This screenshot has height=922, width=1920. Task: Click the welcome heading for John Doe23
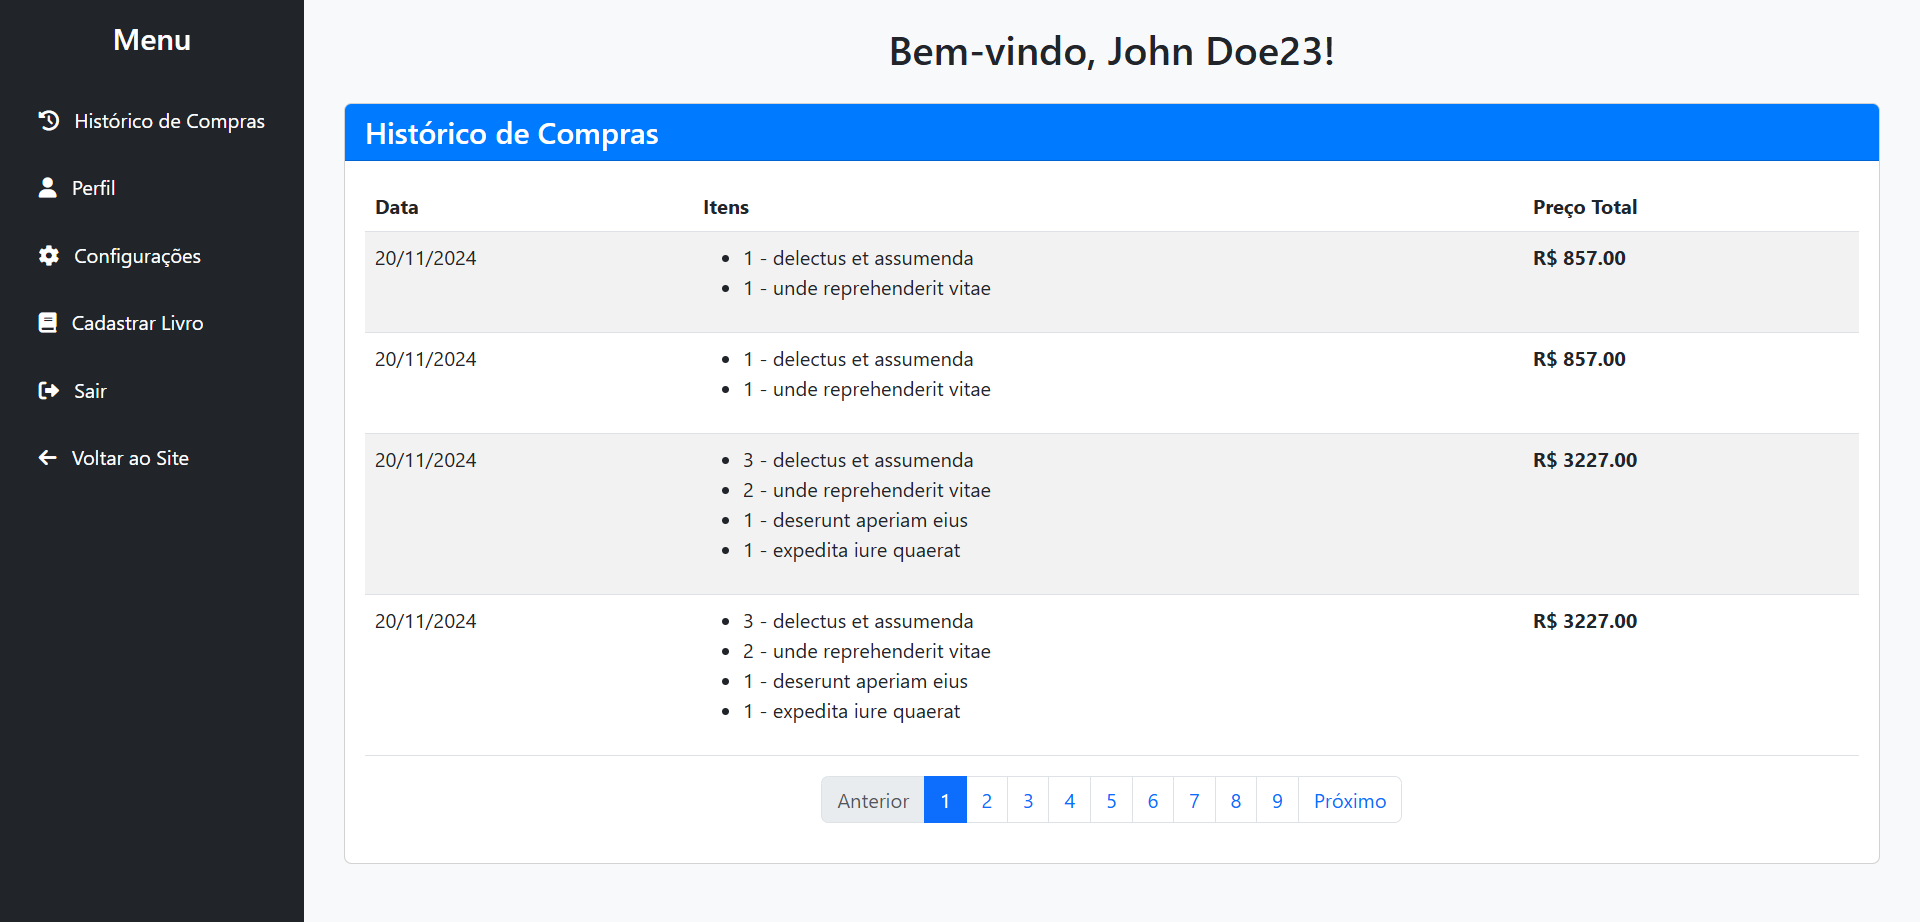[x=1112, y=51]
